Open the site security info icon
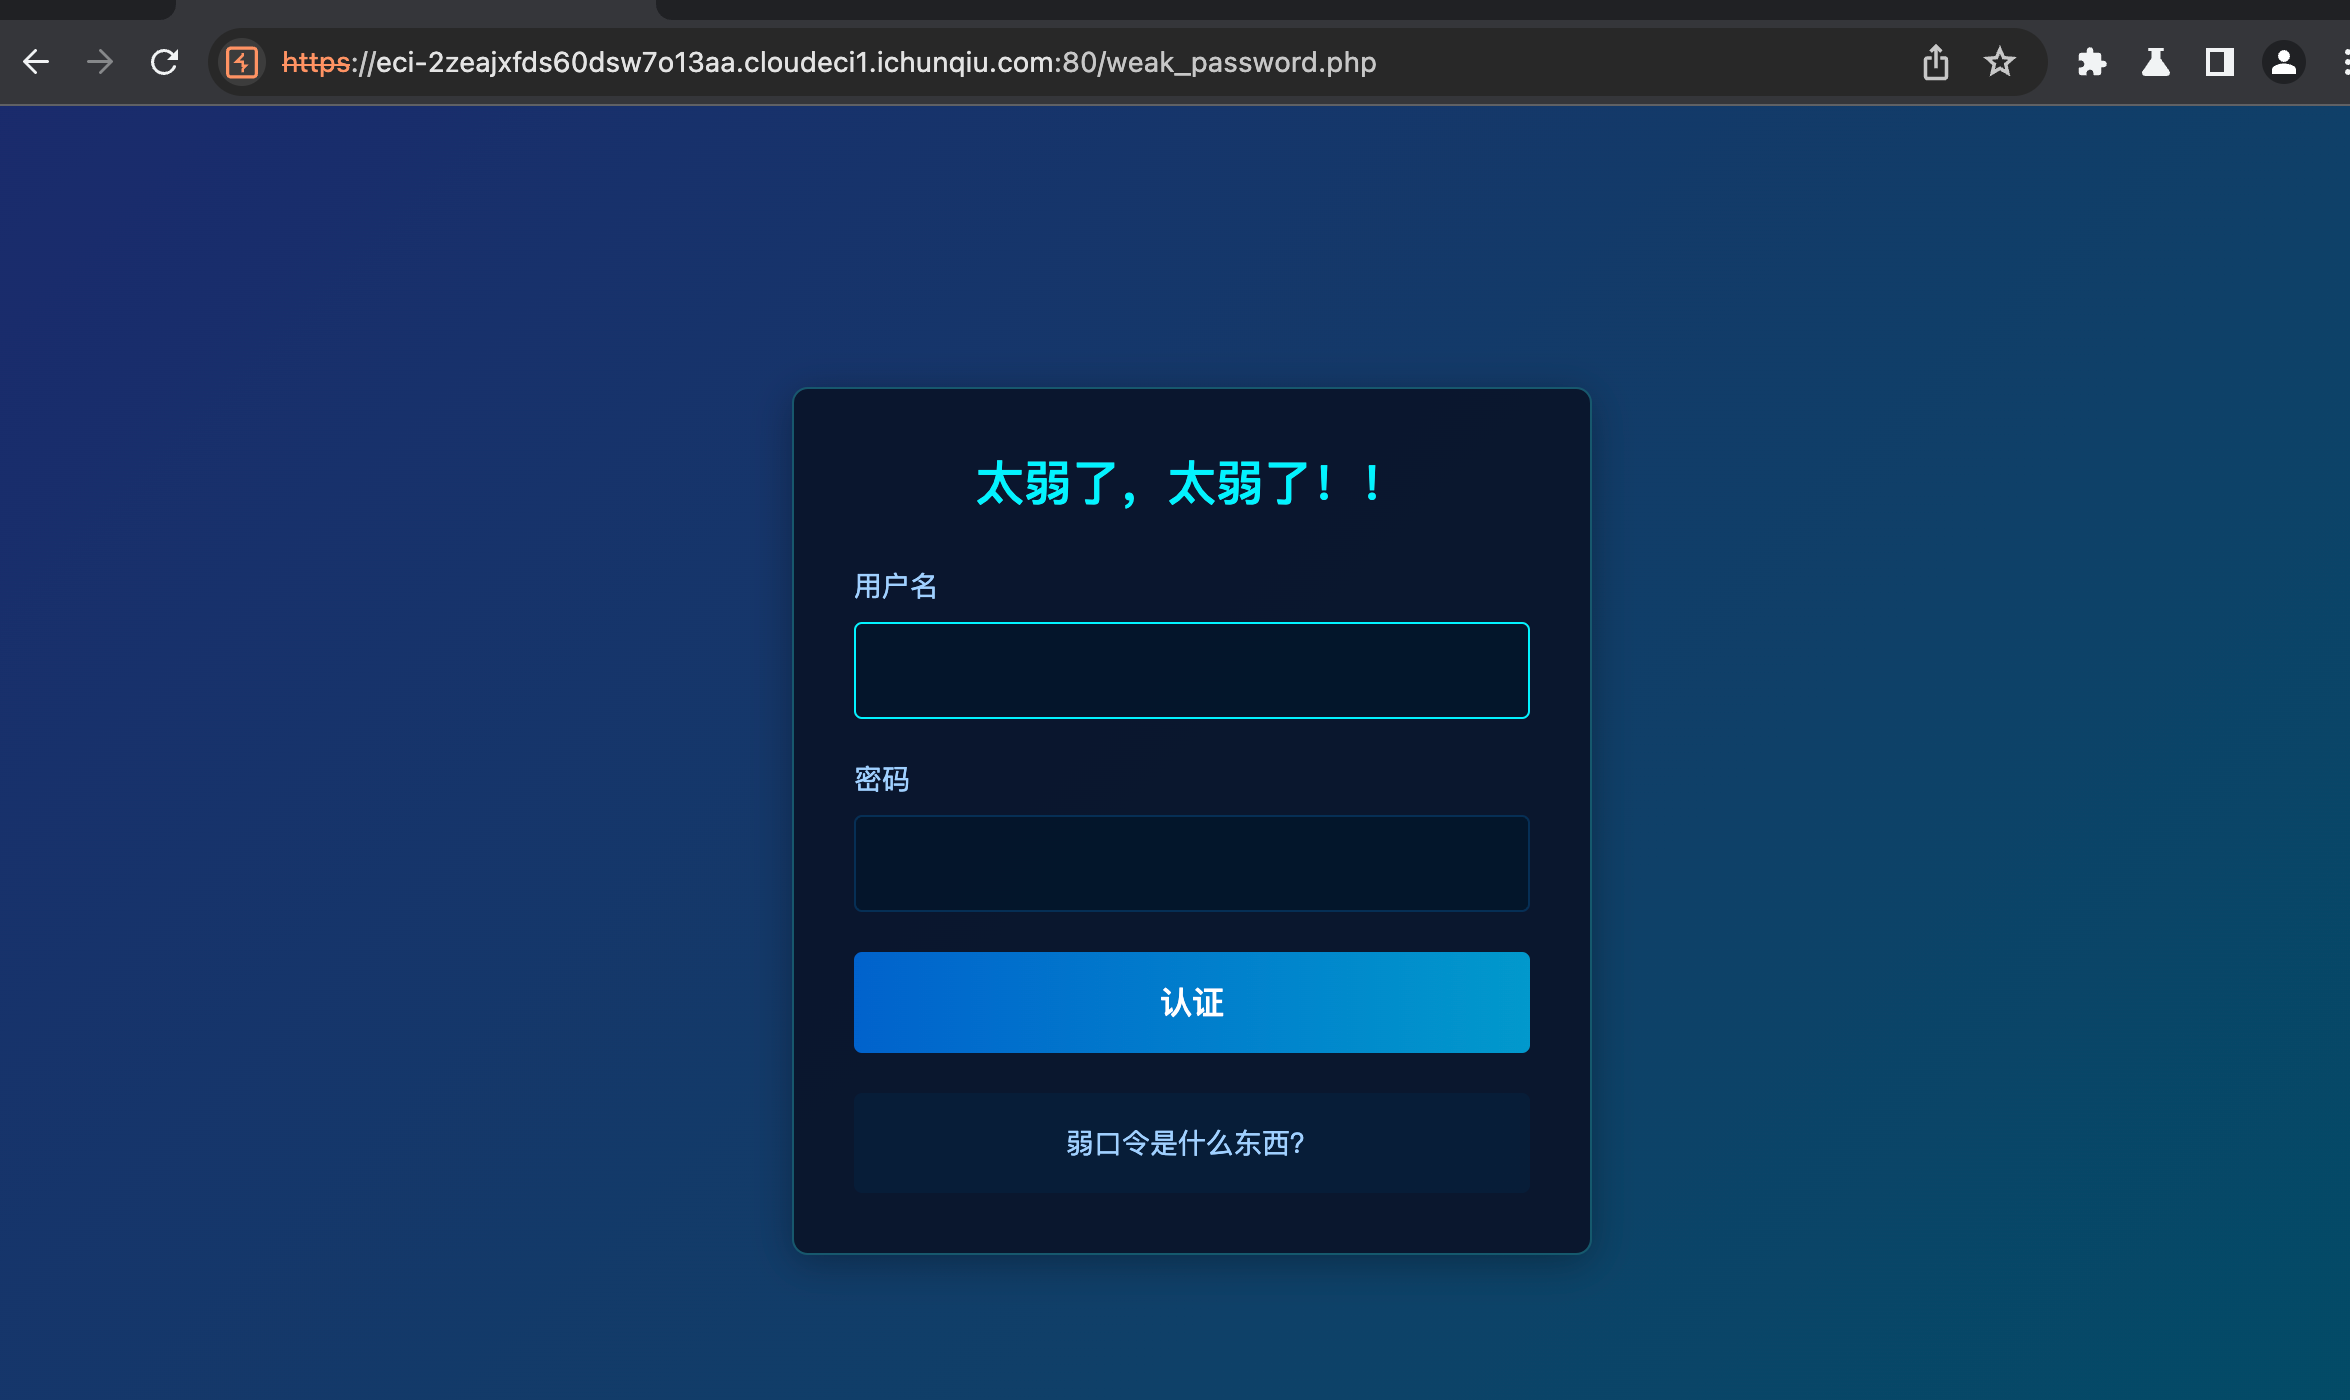Screen dimensions: 2350x1400 click(242, 62)
